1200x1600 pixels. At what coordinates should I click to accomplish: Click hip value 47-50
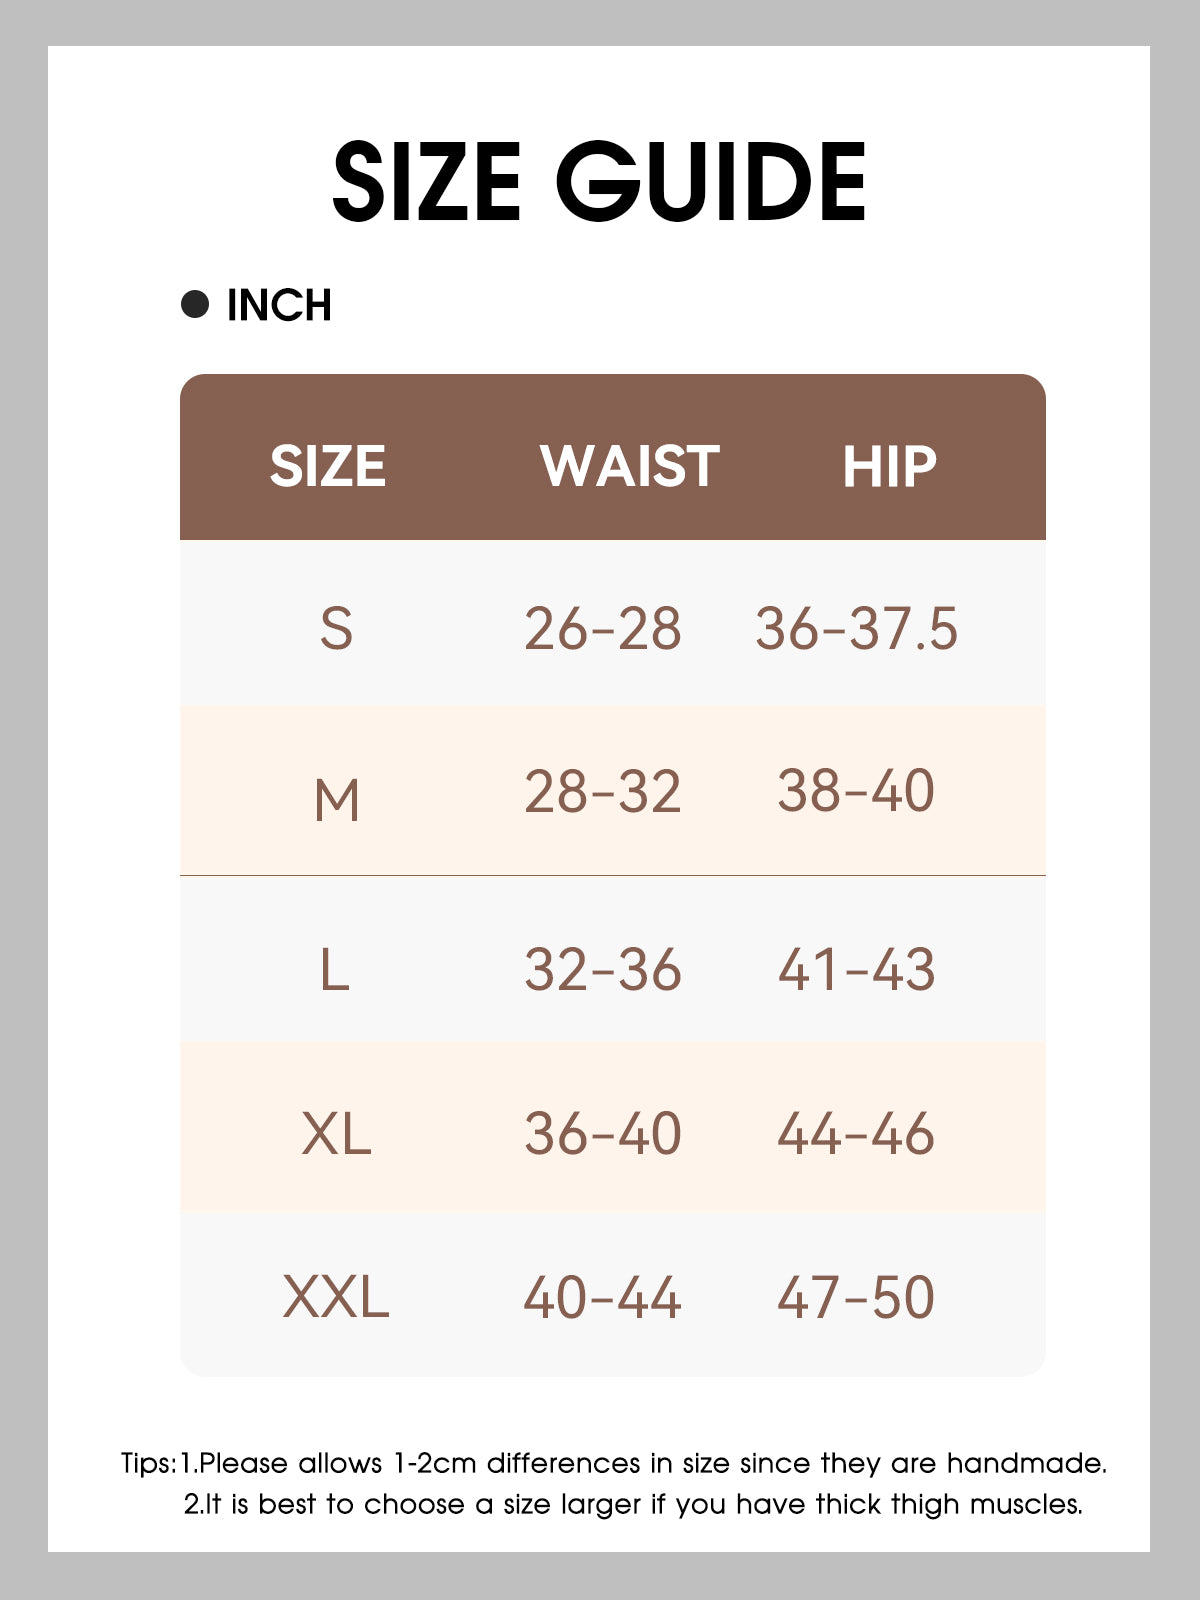[x=857, y=1297]
